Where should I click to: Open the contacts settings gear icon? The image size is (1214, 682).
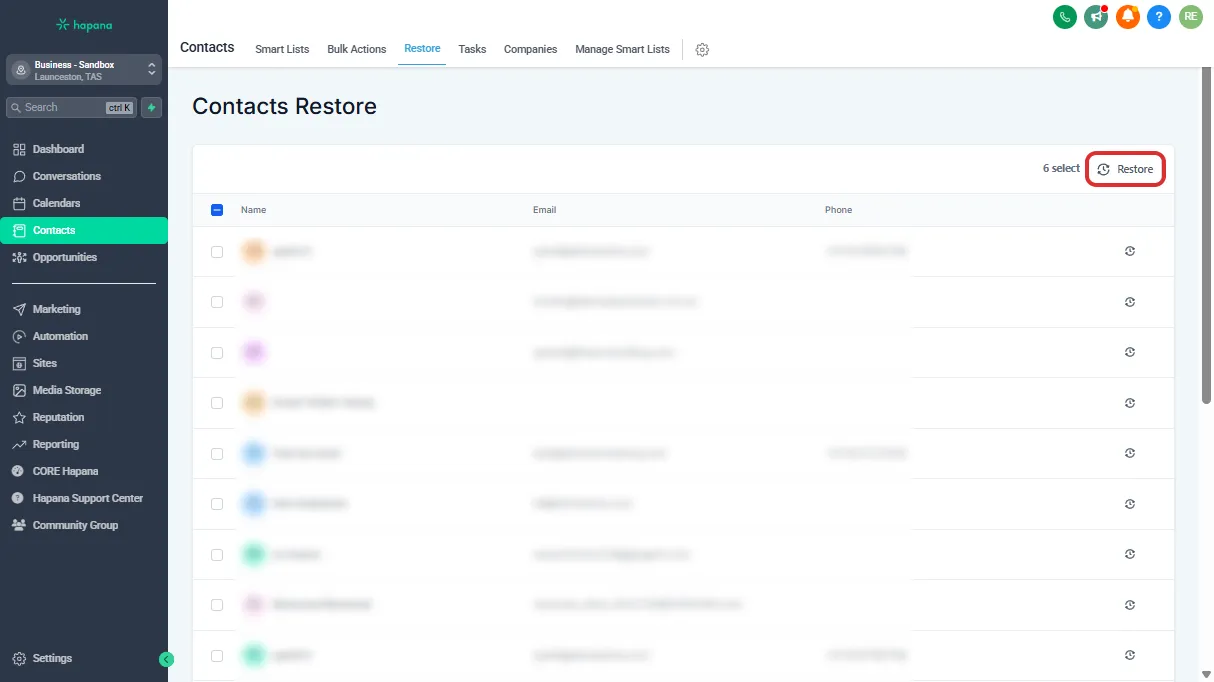[x=702, y=50]
